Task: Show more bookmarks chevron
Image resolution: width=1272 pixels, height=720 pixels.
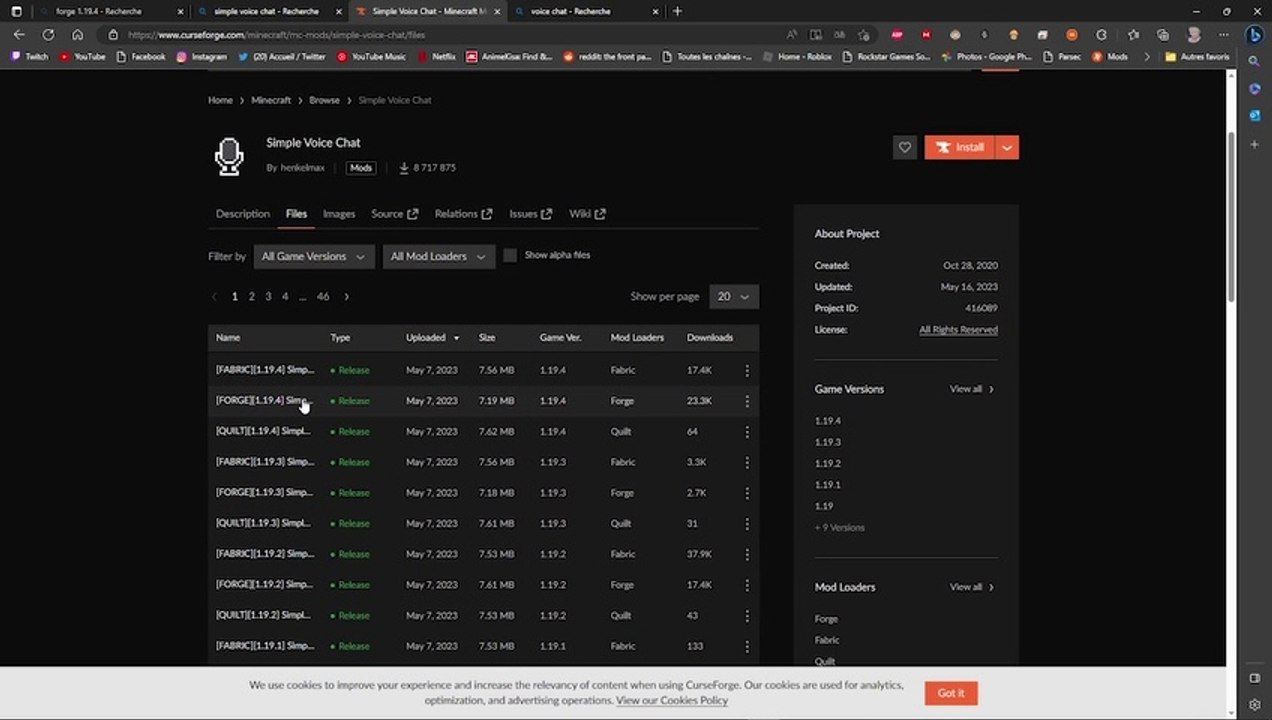Action: [x=1147, y=57]
